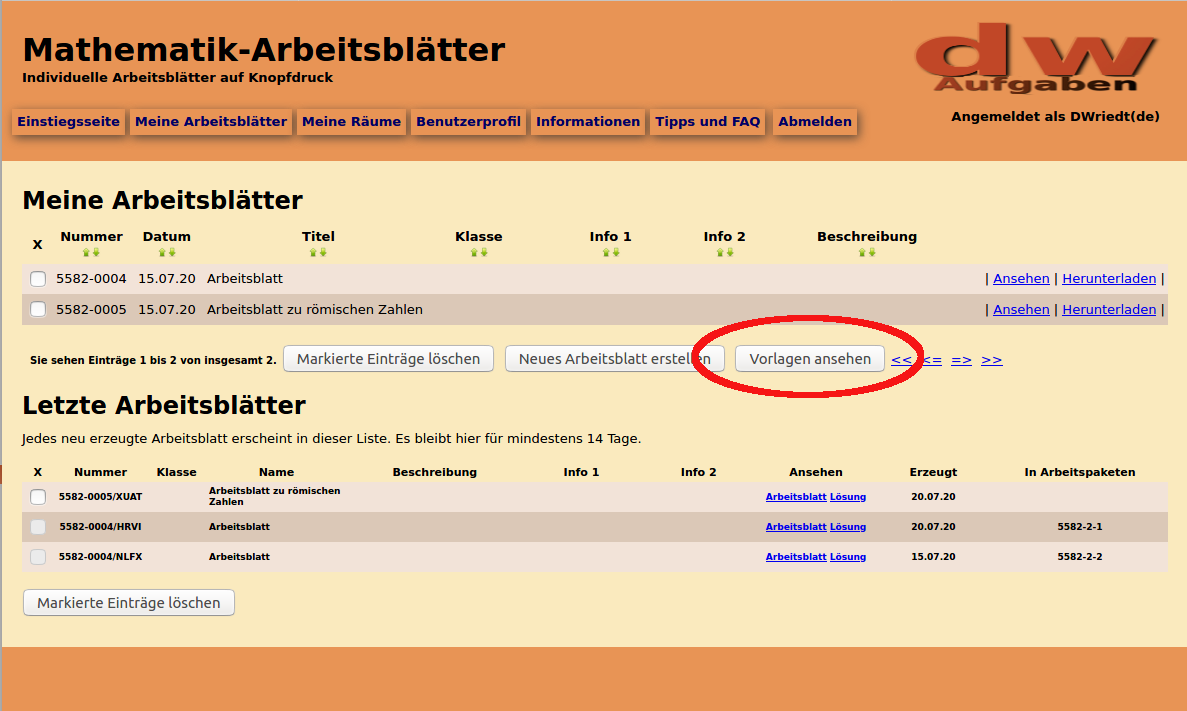
Task: Open Benutzerprofil menu item
Action: [x=469, y=122]
